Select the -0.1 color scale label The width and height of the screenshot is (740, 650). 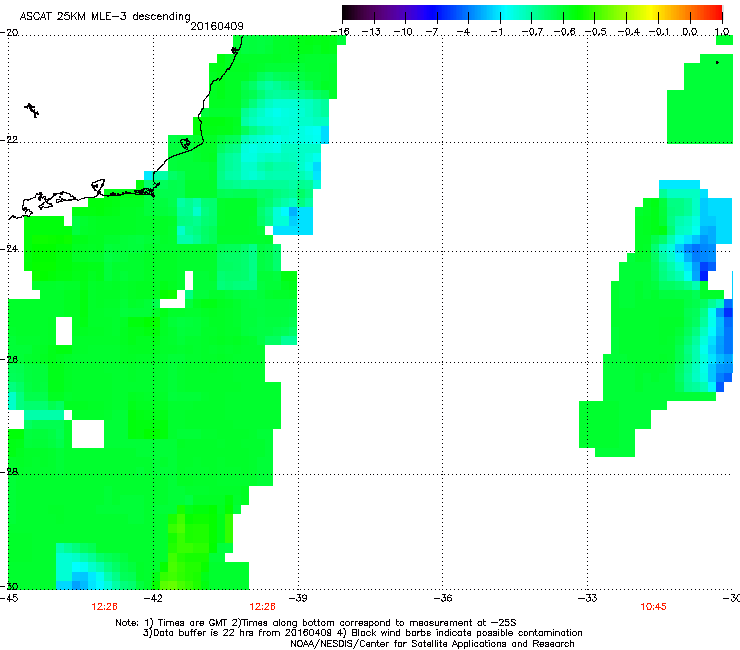coord(659,32)
